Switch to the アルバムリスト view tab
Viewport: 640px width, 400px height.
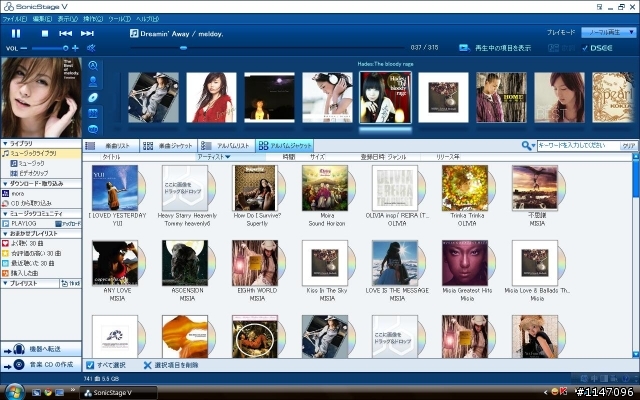pyautogui.click(x=227, y=146)
